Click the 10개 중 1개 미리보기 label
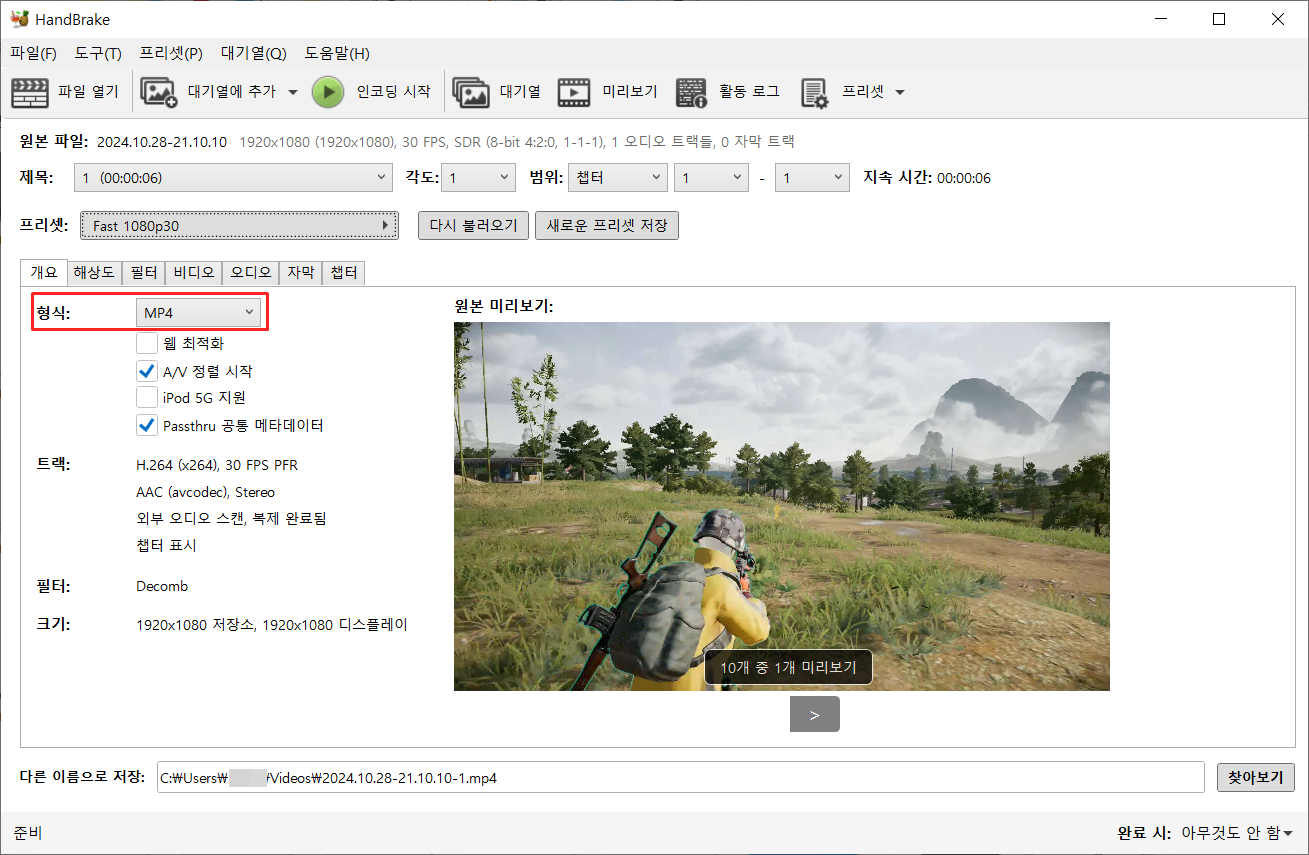 click(788, 667)
